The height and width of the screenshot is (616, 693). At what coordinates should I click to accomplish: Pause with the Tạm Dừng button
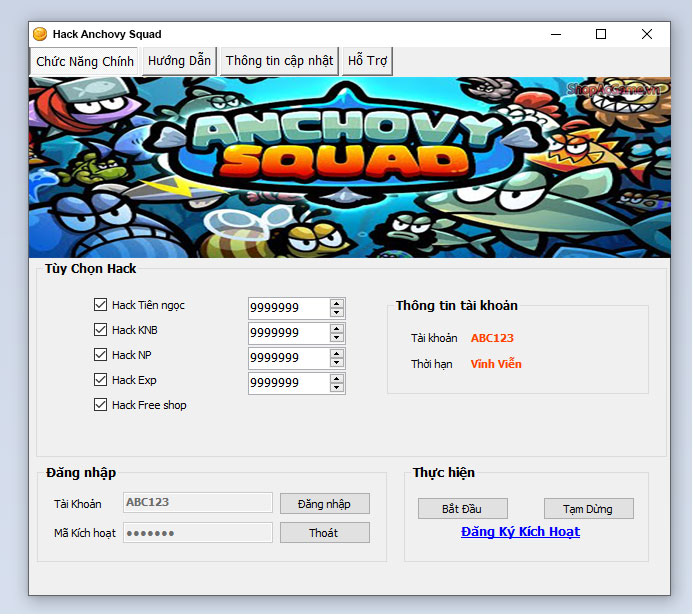(588, 509)
